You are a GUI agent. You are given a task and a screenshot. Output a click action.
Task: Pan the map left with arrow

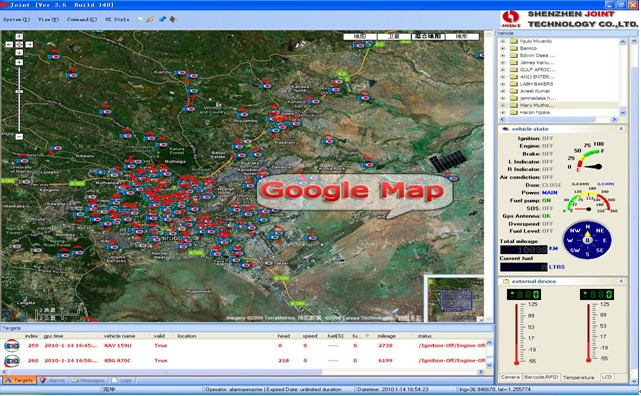[9, 44]
